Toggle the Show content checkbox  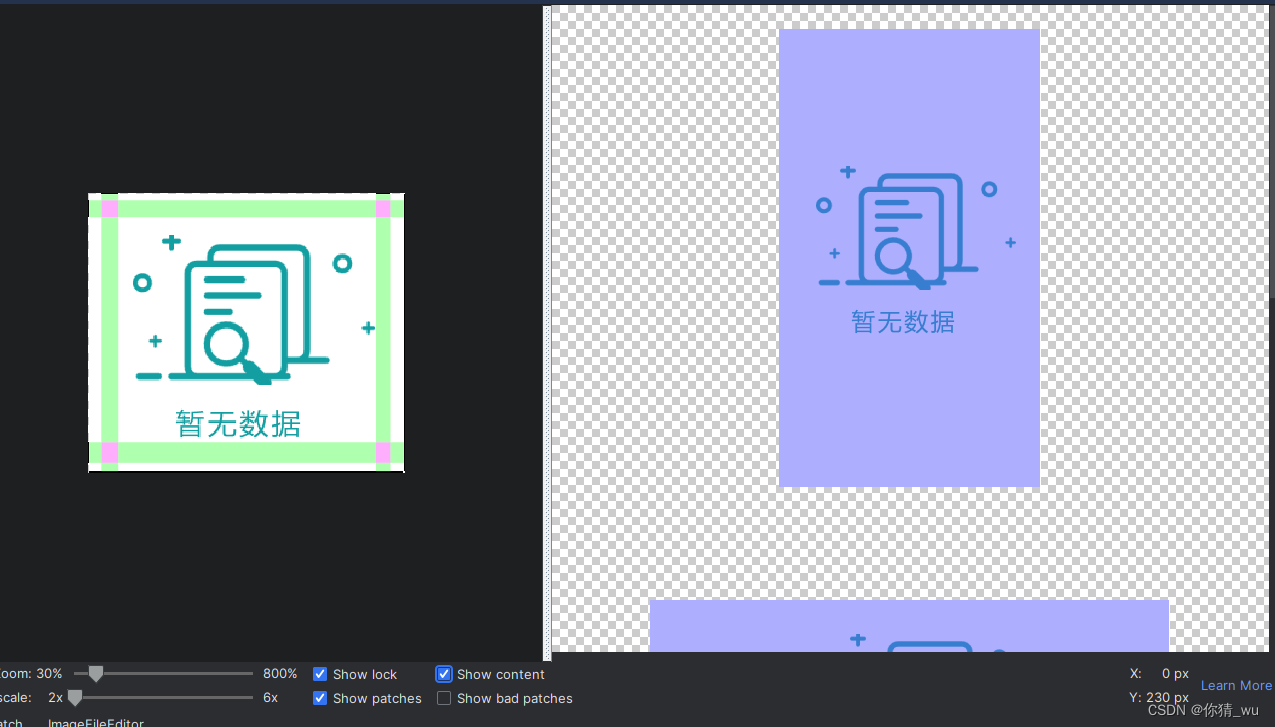pos(444,674)
